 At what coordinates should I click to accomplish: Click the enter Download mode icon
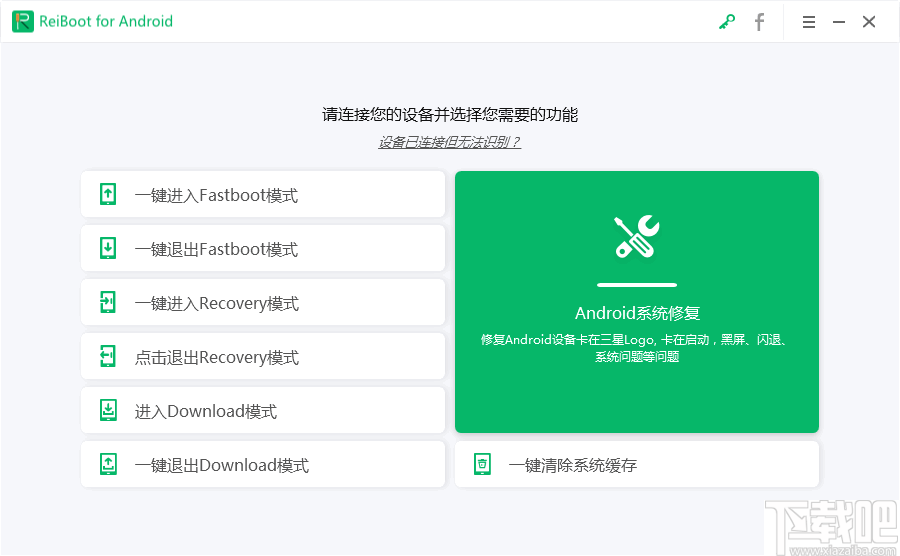(x=108, y=410)
